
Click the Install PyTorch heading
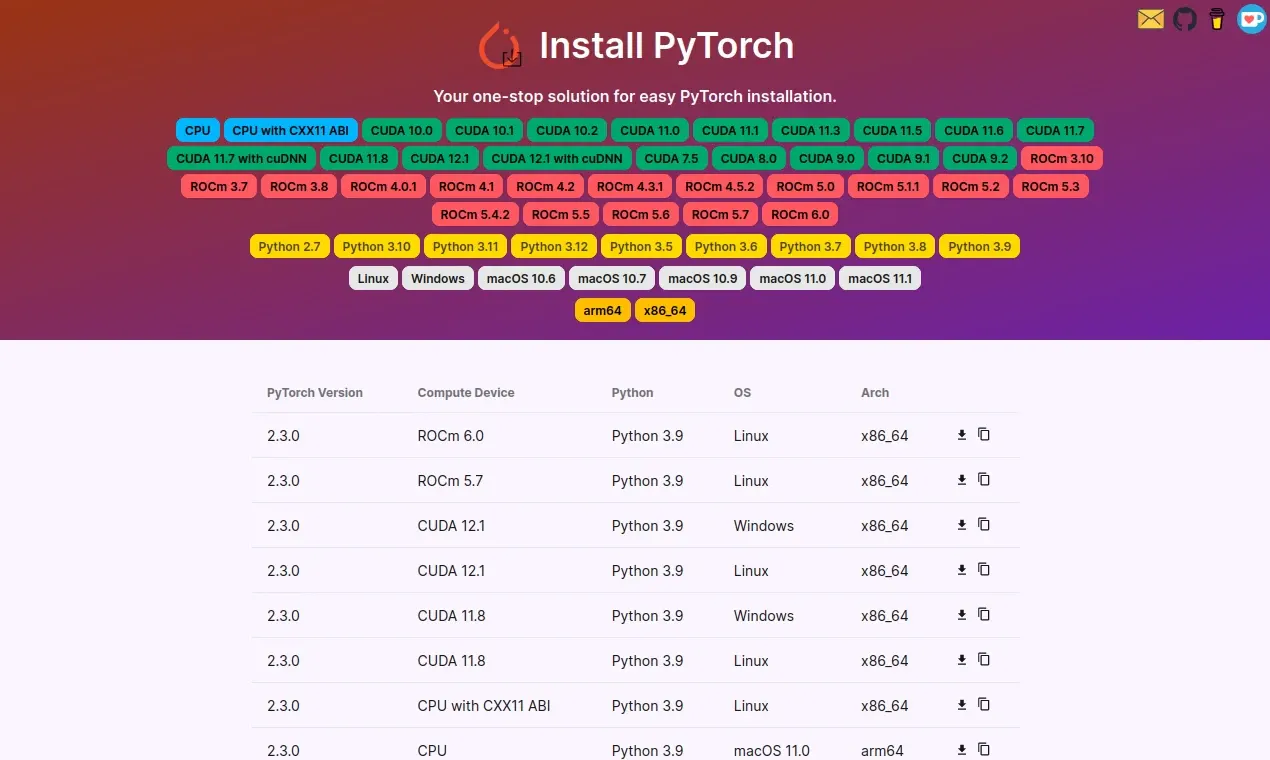pyautogui.click(x=666, y=46)
